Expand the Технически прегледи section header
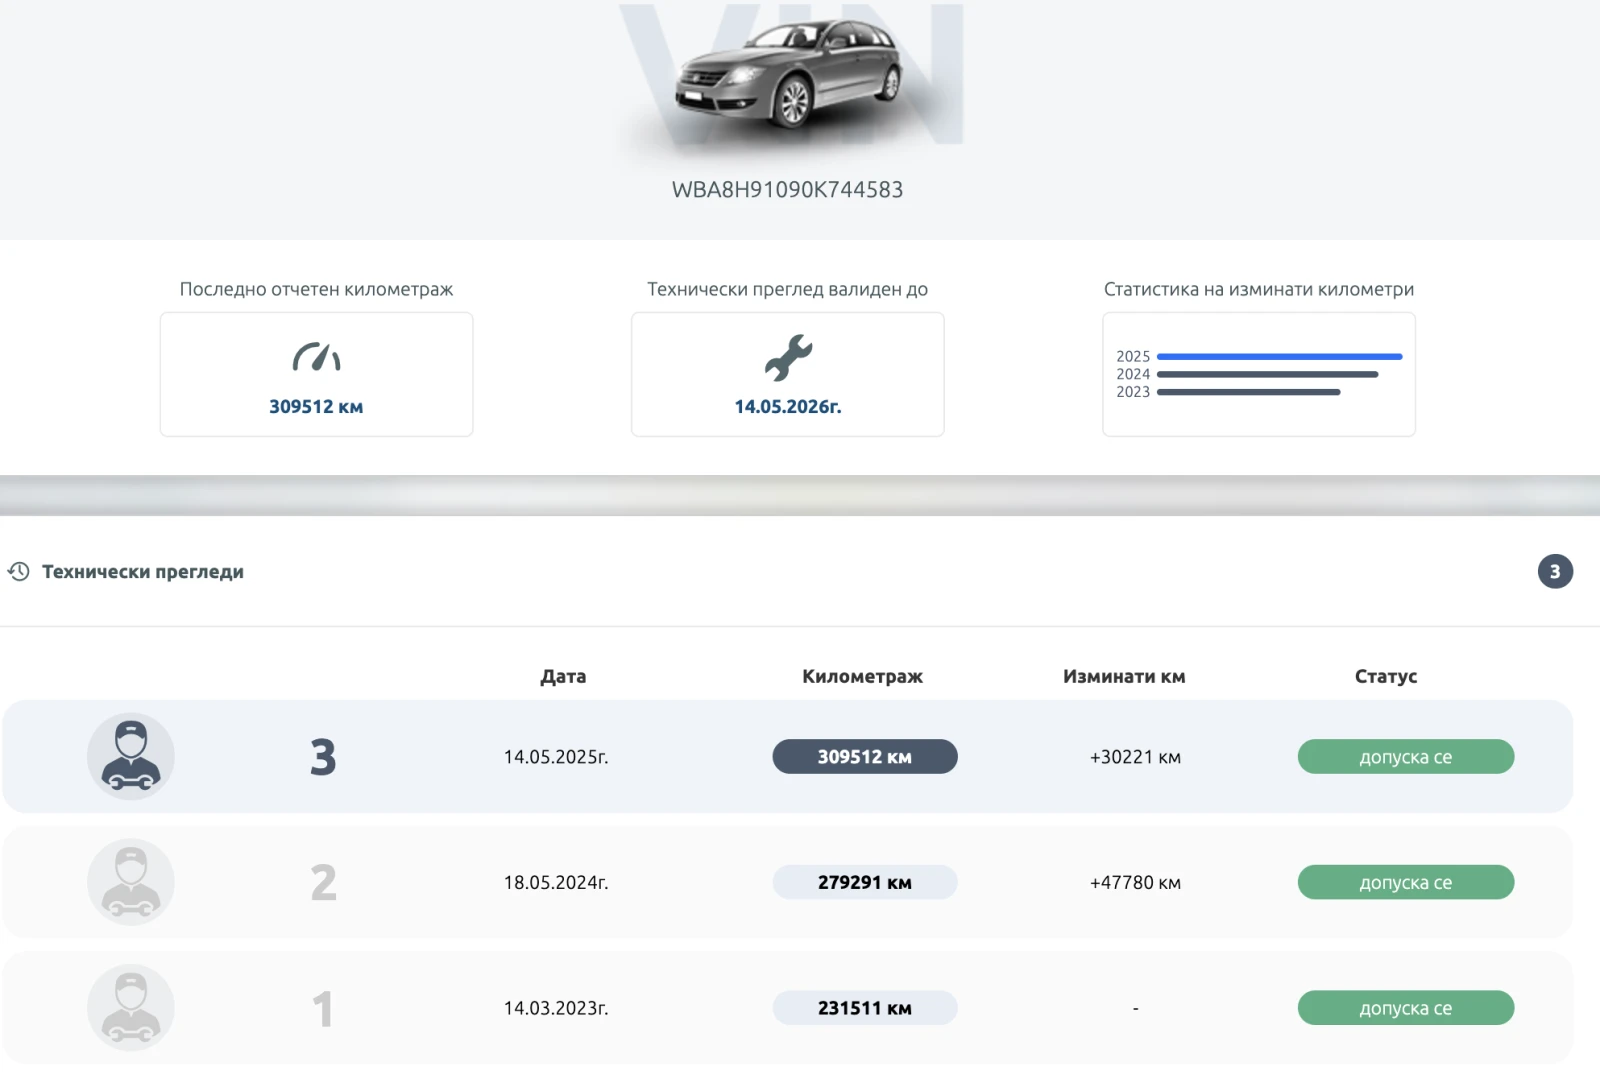The width and height of the screenshot is (1600, 1087). (x=143, y=572)
